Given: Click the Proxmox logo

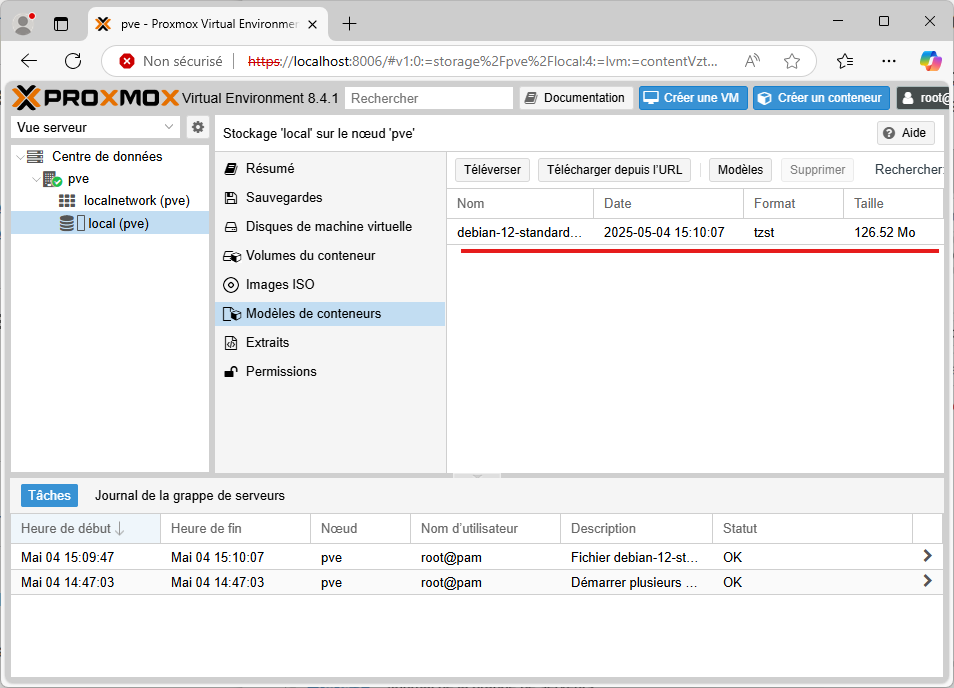Looking at the screenshot, I should (x=96, y=98).
